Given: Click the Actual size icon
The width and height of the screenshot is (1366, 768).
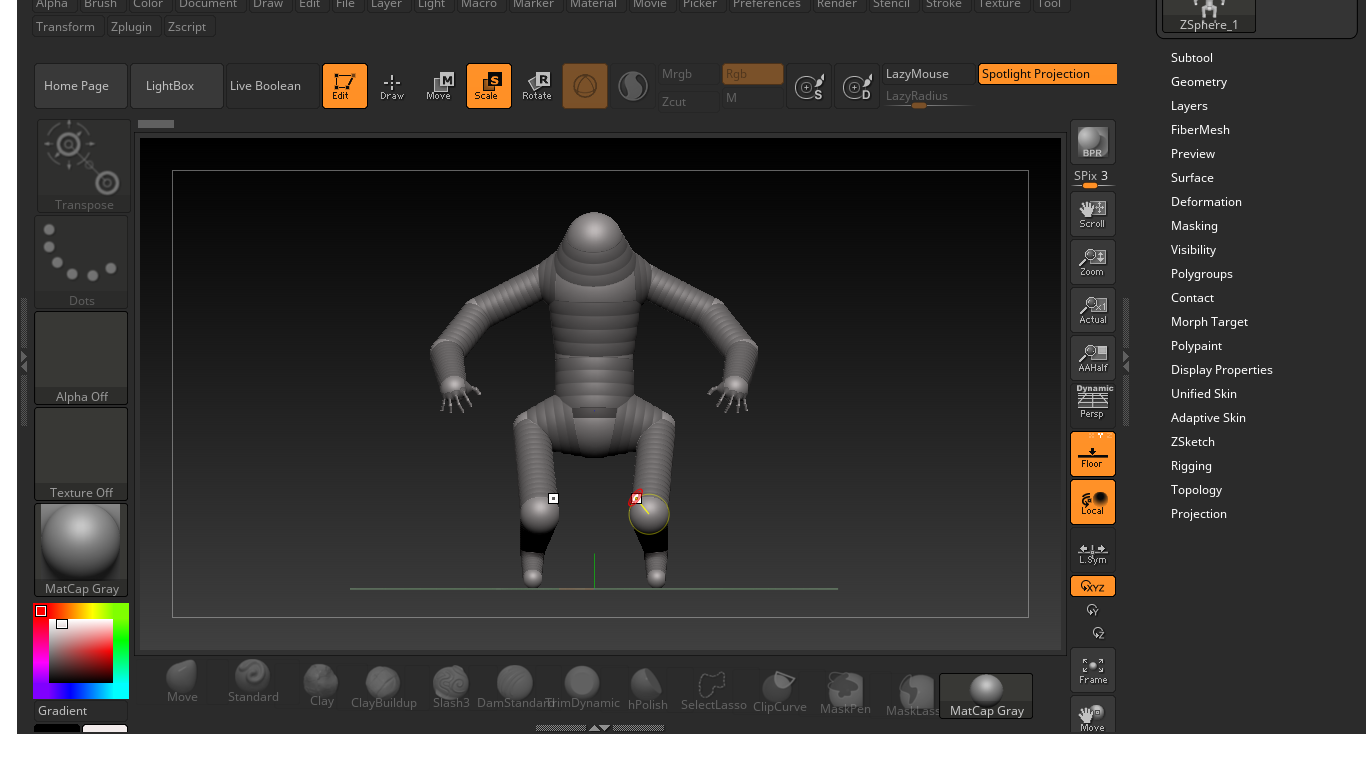Looking at the screenshot, I should [1092, 310].
